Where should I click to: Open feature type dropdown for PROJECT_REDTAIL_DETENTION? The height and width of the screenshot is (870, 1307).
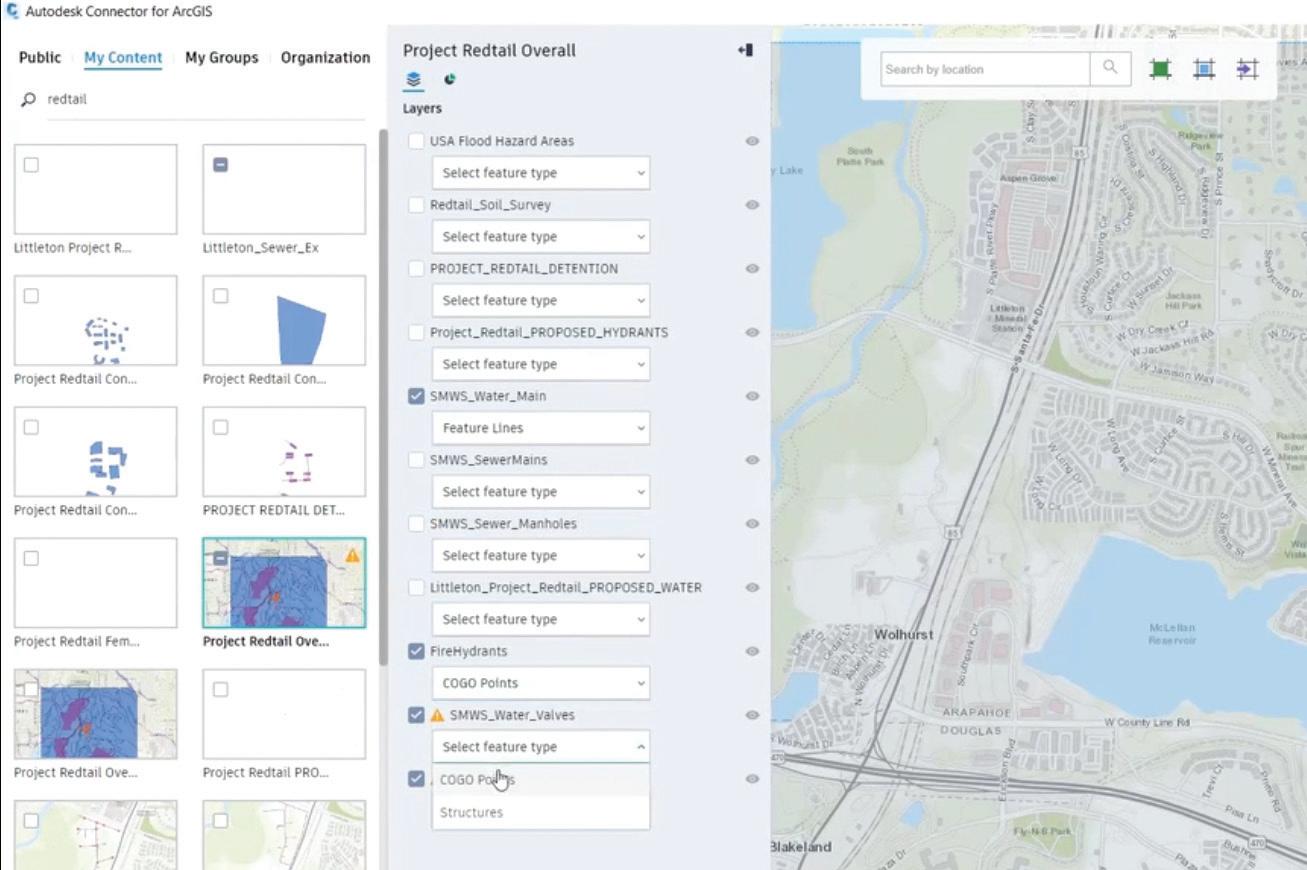pos(541,300)
